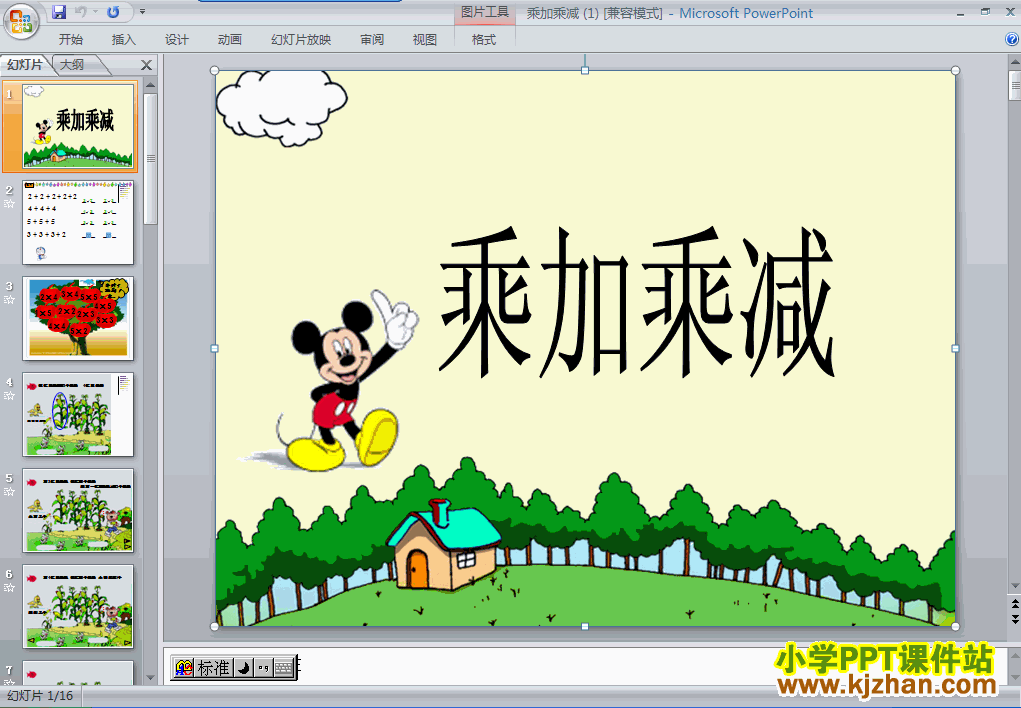Click the top-left corner sizing handle
The height and width of the screenshot is (708, 1021).
pos(214,70)
